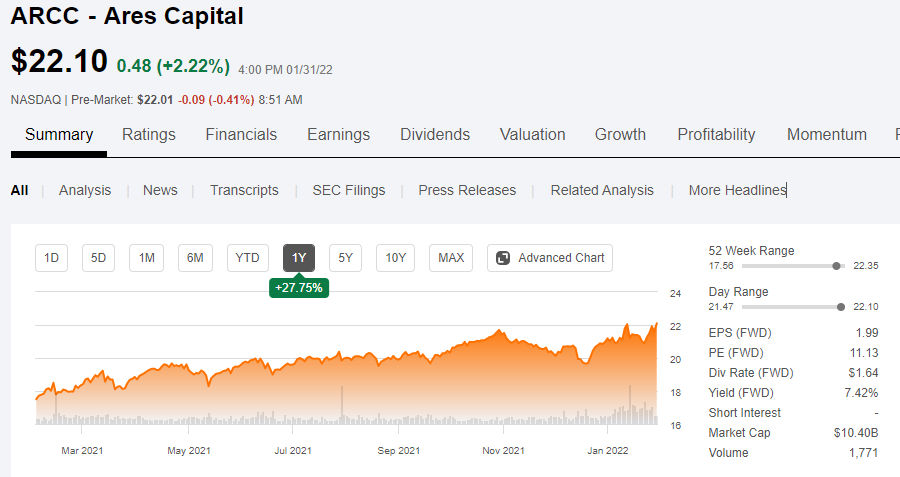Viewport: 900px width, 477px height.
Task: Filter headlines by News
Action: 160,190
